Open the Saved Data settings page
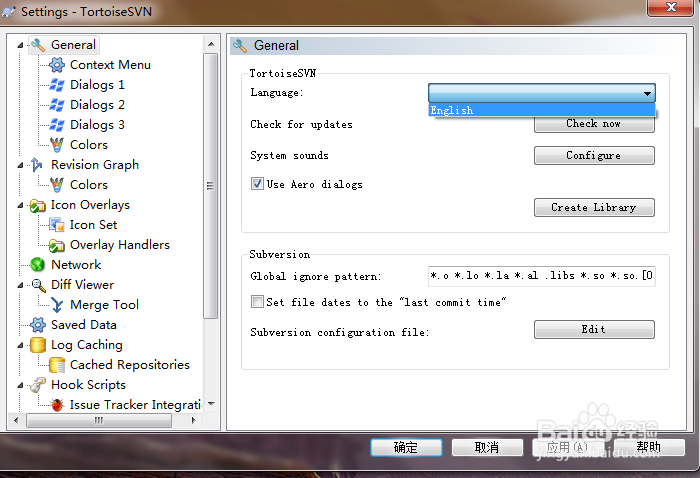 (x=84, y=325)
